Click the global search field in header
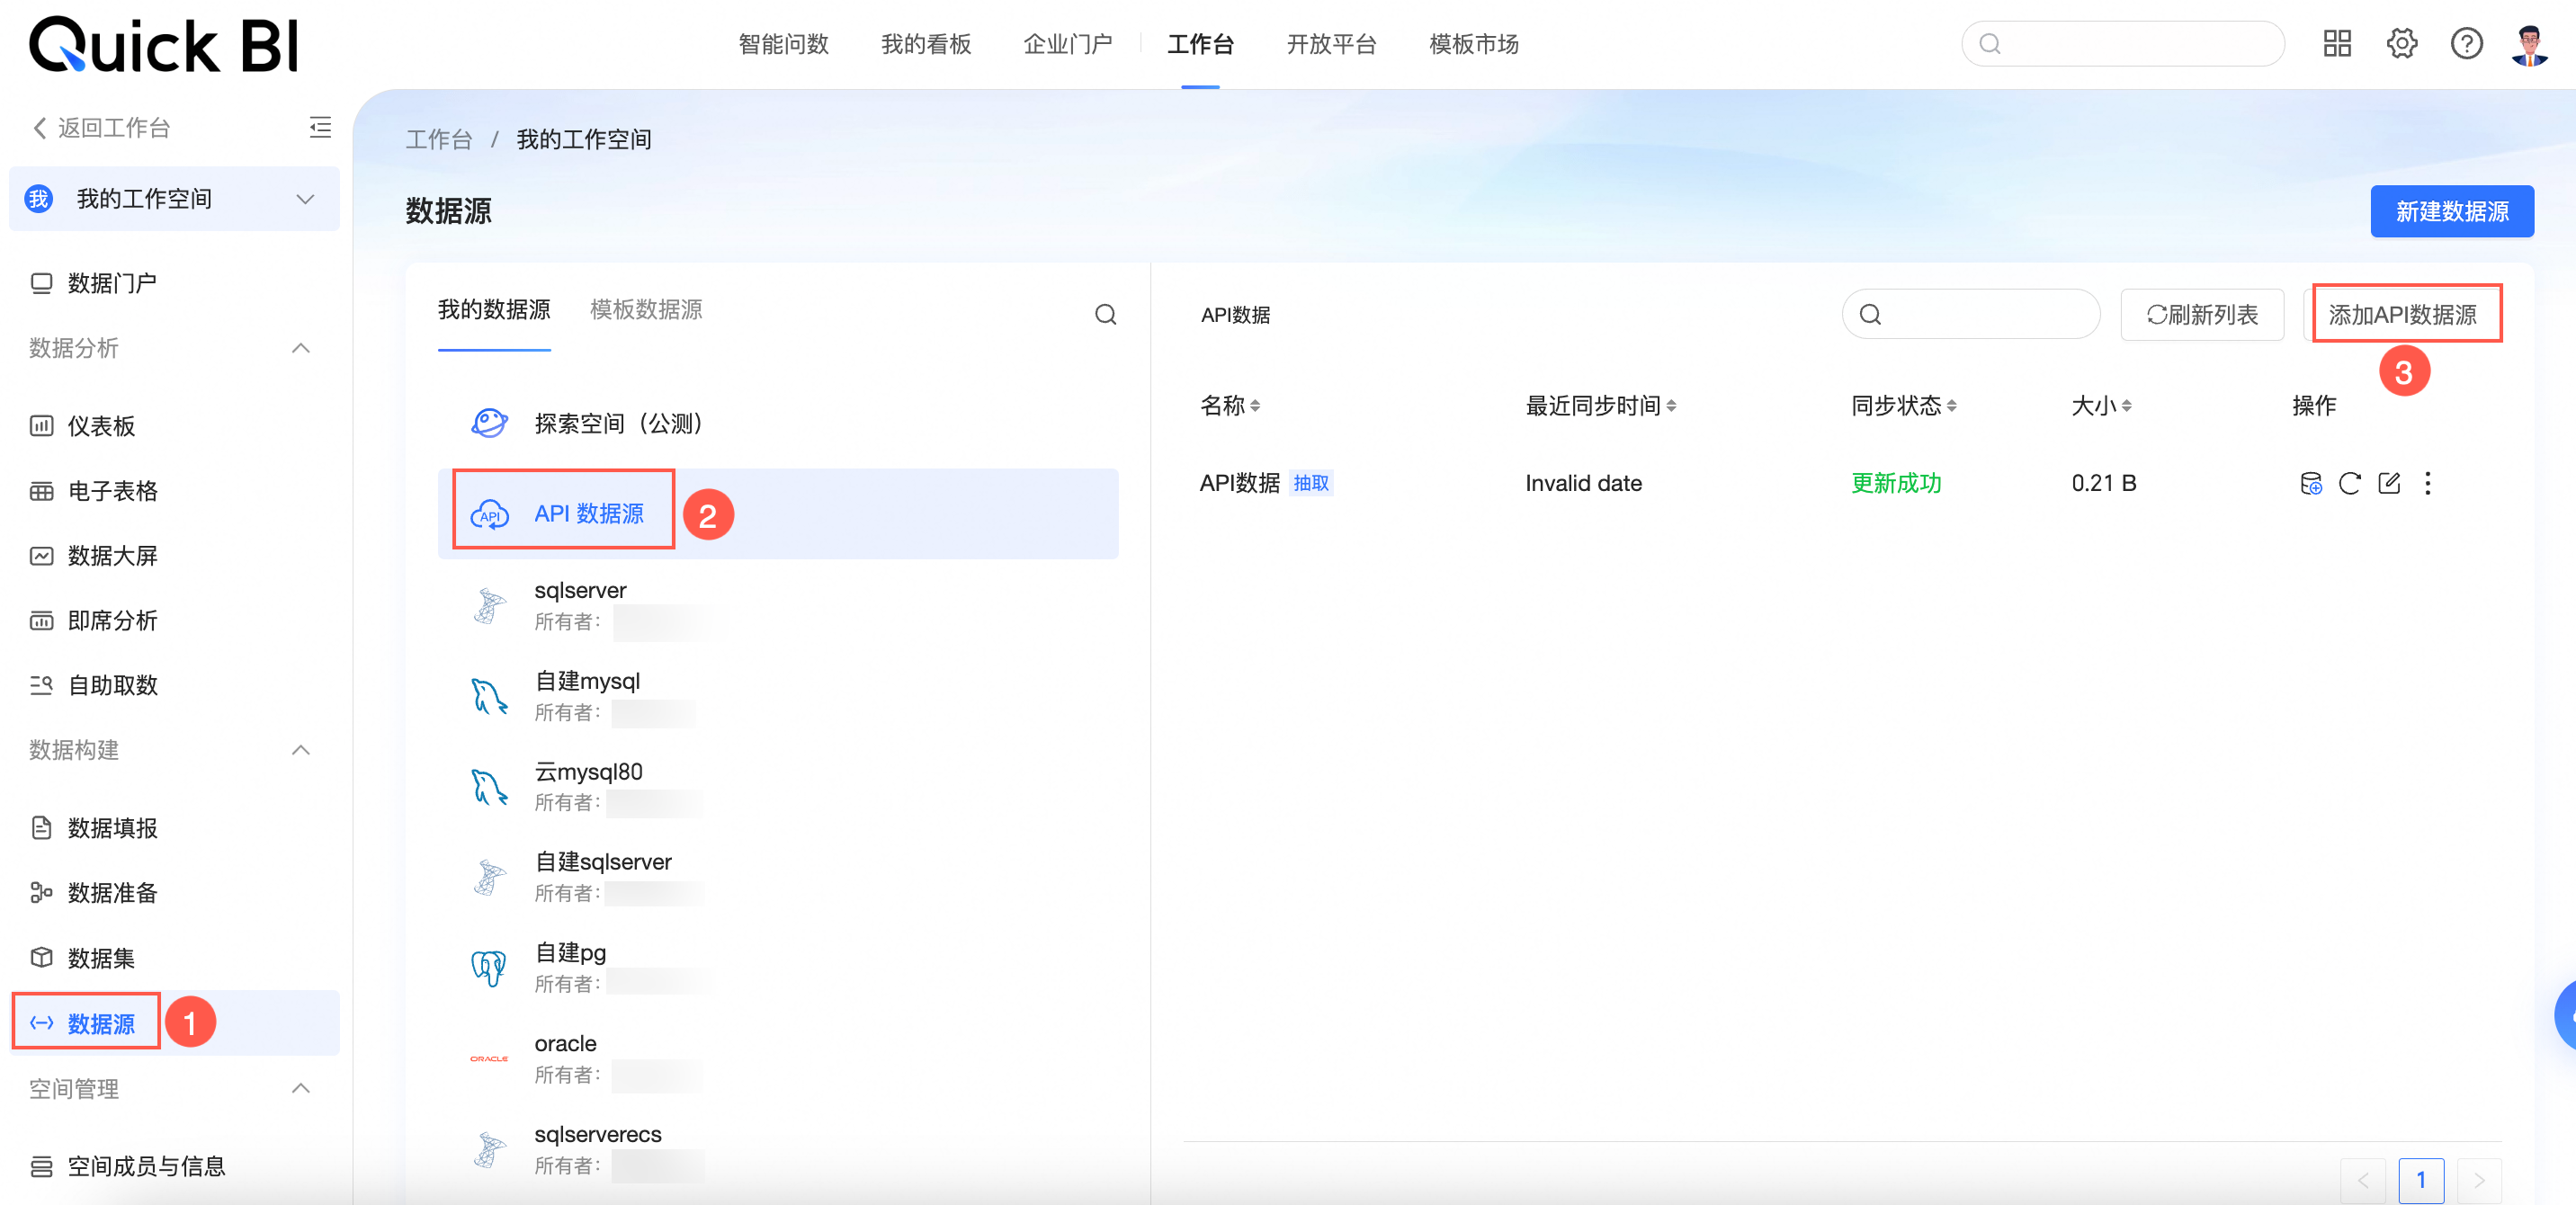Viewport: 2576px width, 1205px height. click(2122, 44)
